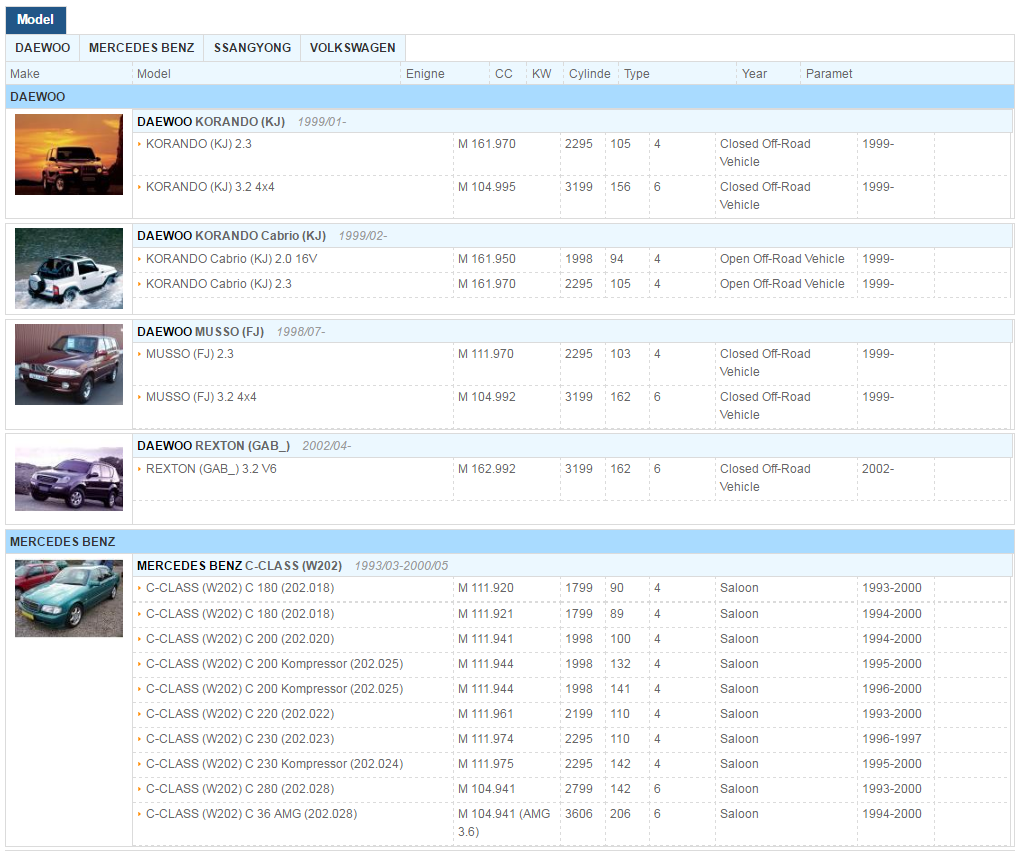Viewport: 1023px width, 851px height.
Task: Open C-CLASS C 220 (202.022) model
Action: pos(240,714)
